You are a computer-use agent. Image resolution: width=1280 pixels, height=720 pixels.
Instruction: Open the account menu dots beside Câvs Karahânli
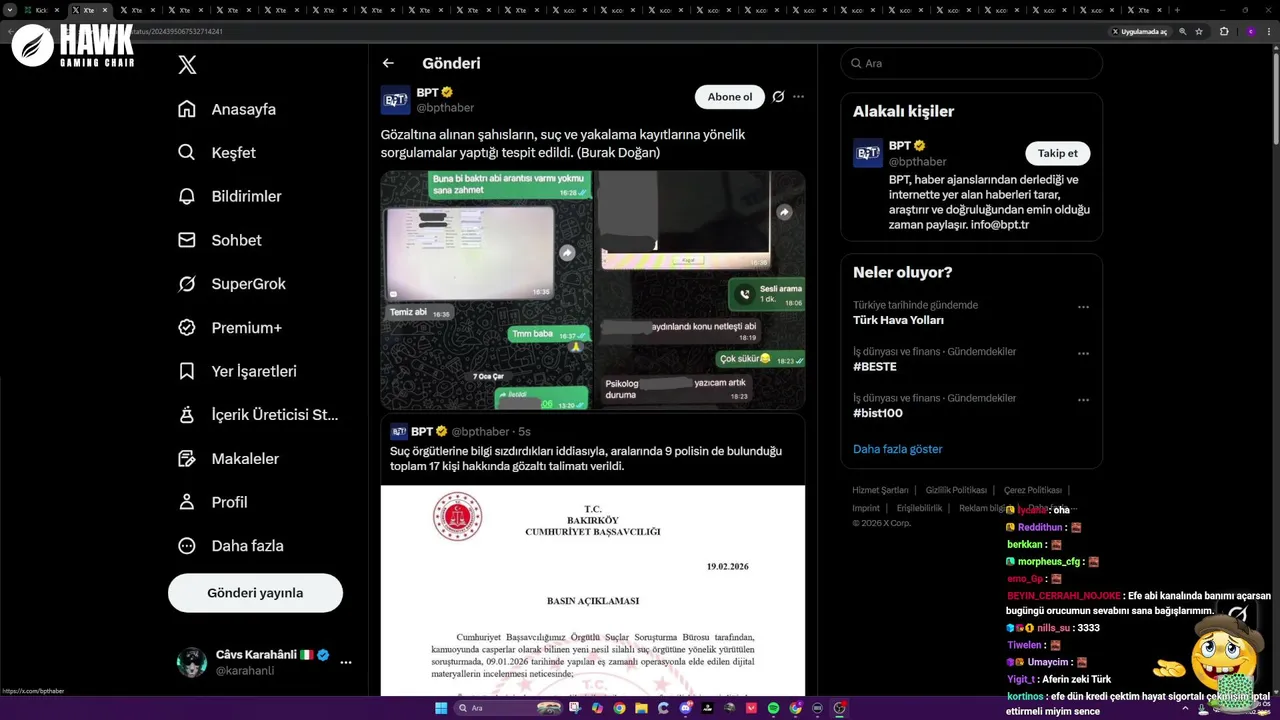pyautogui.click(x=346, y=663)
